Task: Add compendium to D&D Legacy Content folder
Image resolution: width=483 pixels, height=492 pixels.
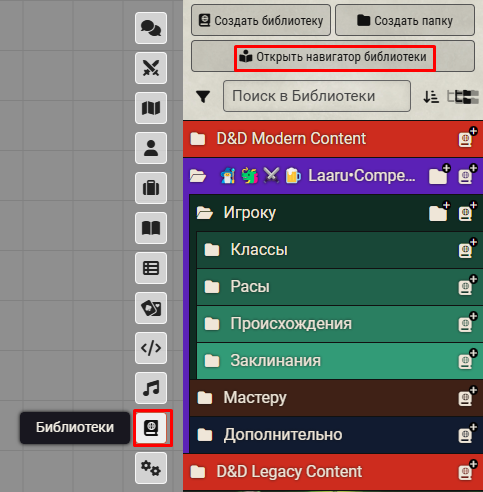Action: (467, 471)
